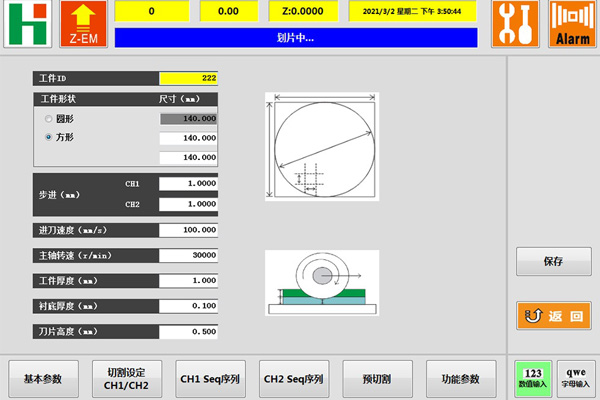Click the 返回 return button
Viewport: 600px width, 400px height.
pyautogui.click(x=553, y=316)
